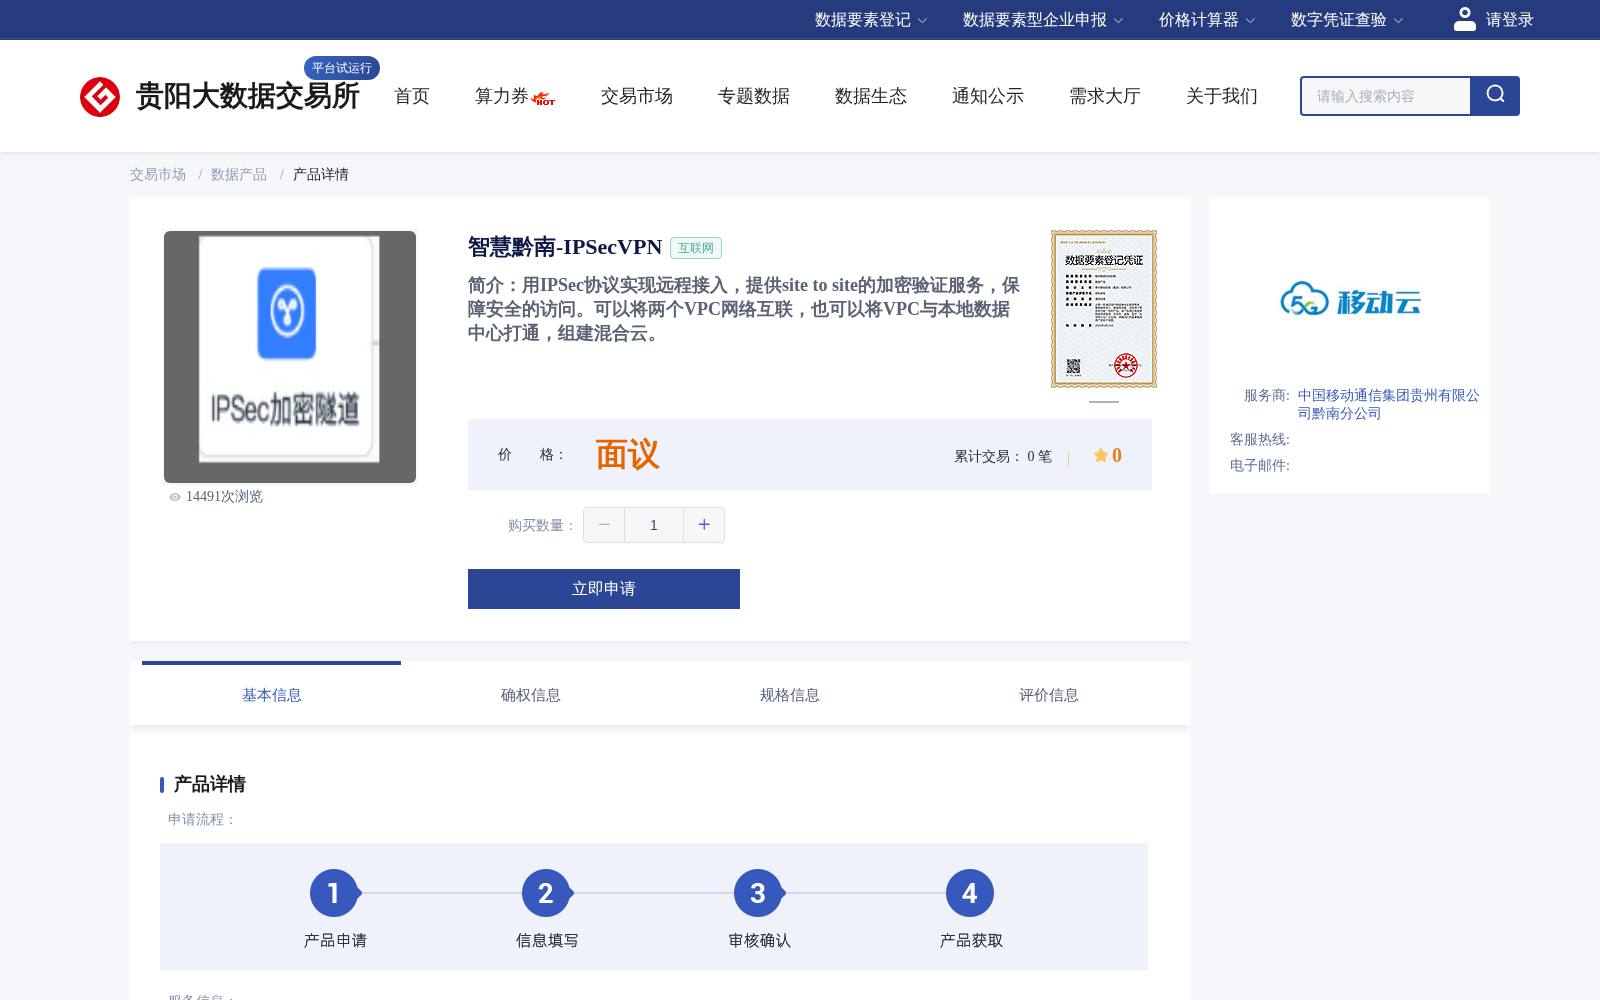Expand the 数据要素登记 dropdown
Viewport: 1600px width, 1000px height.
[871, 20]
